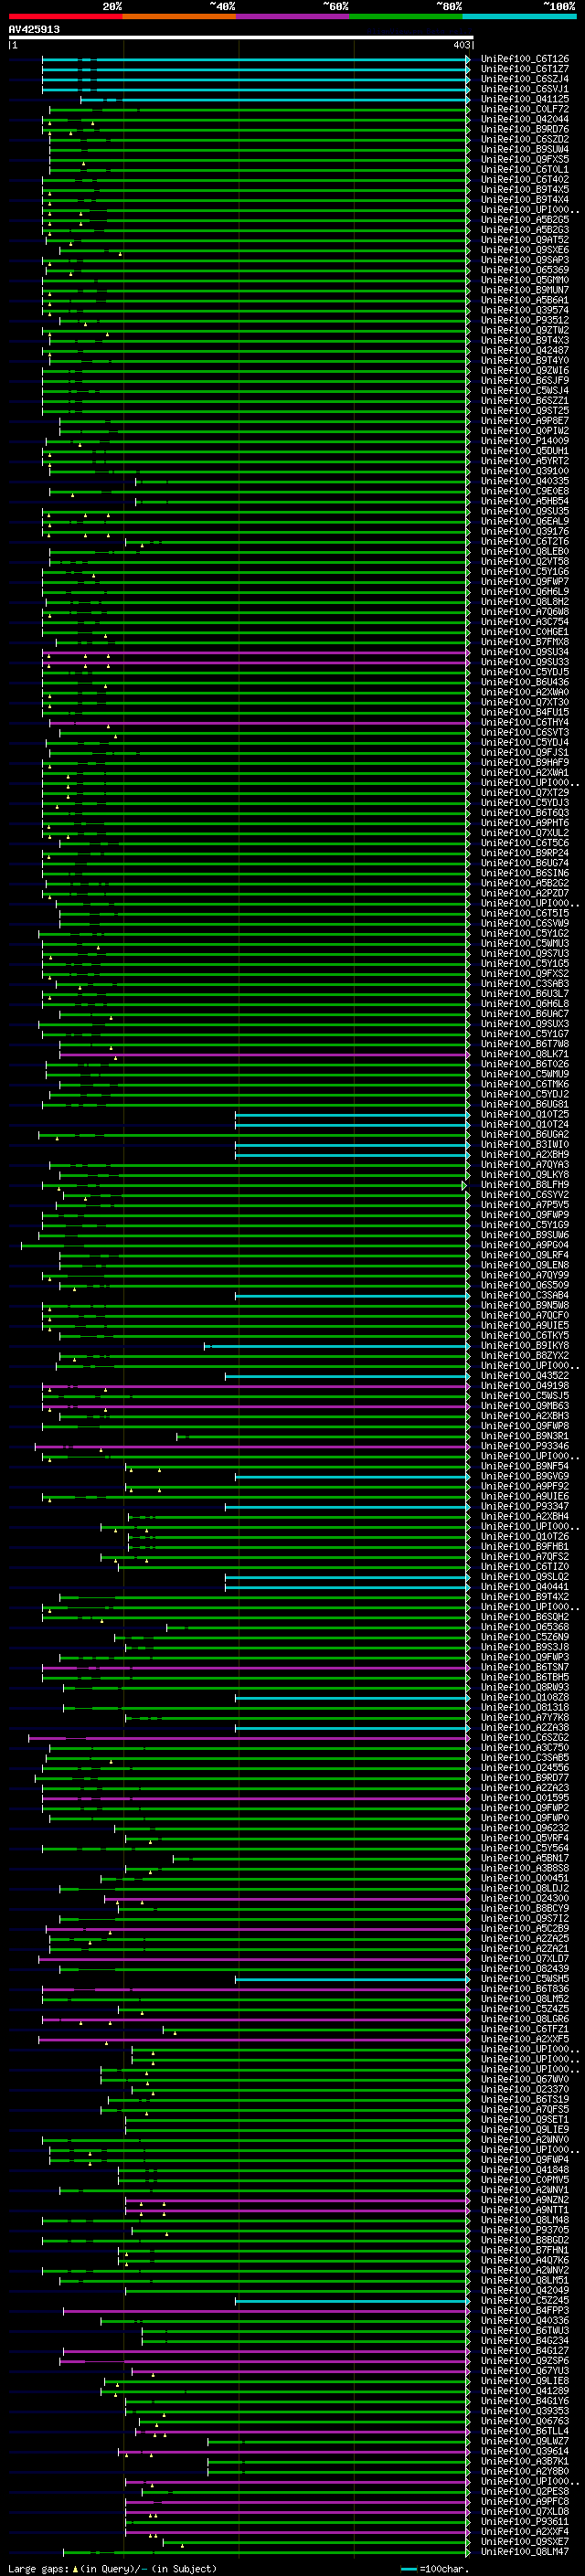
Task: Click the cyan ~100% identity legend segment
Action: tap(519, 16)
